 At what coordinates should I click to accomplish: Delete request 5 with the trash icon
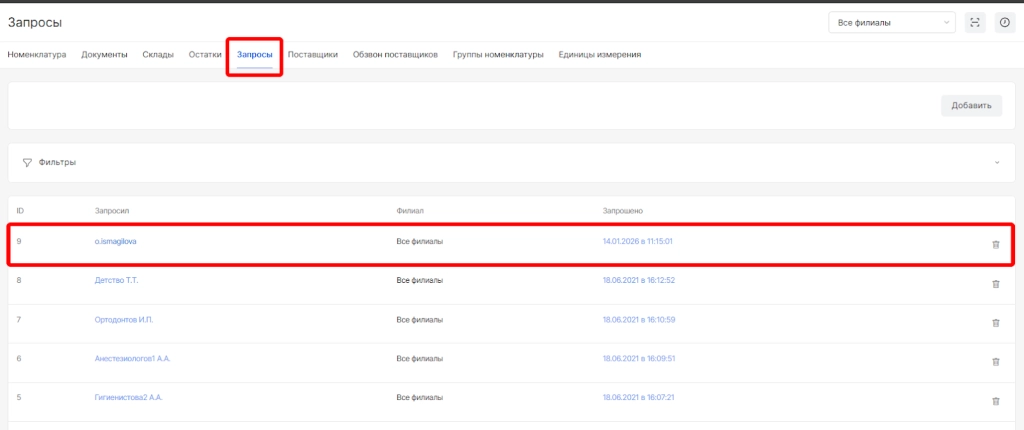click(995, 400)
